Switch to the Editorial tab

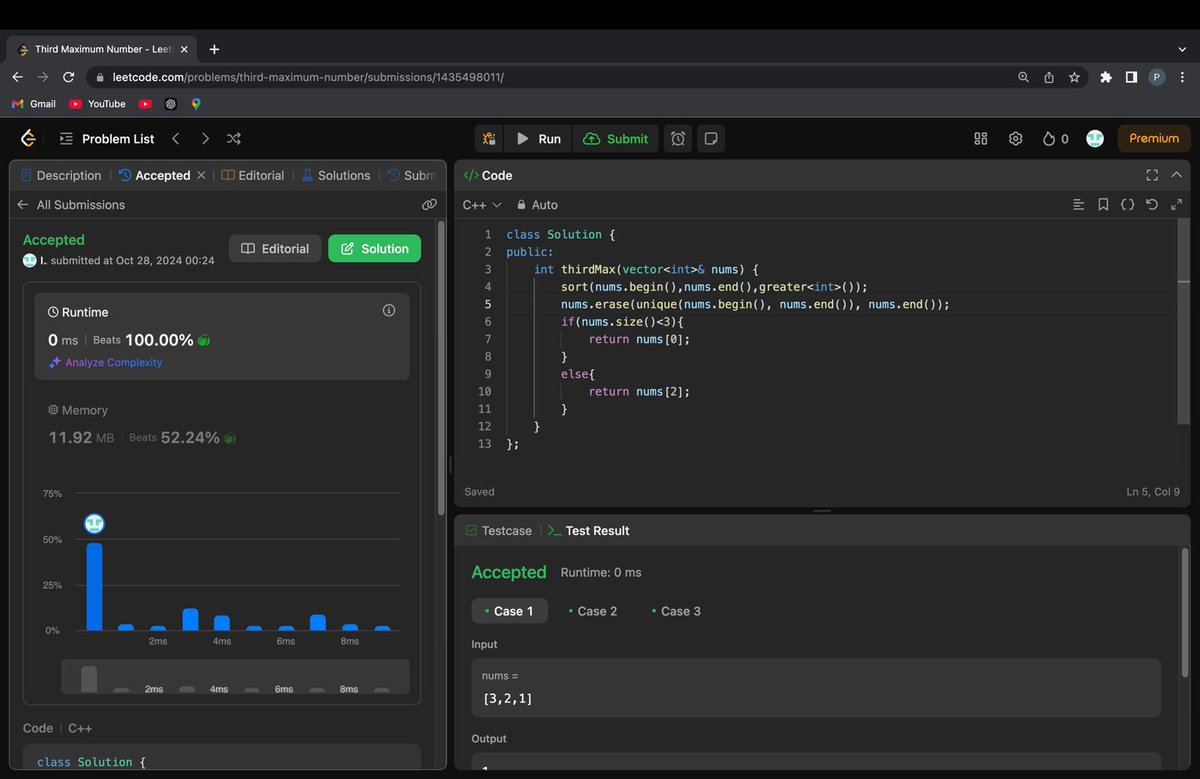[253, 175]
